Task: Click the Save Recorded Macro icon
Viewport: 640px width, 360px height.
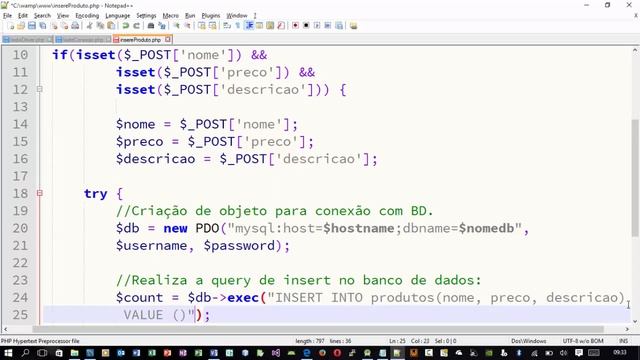Action: [339, 26]
